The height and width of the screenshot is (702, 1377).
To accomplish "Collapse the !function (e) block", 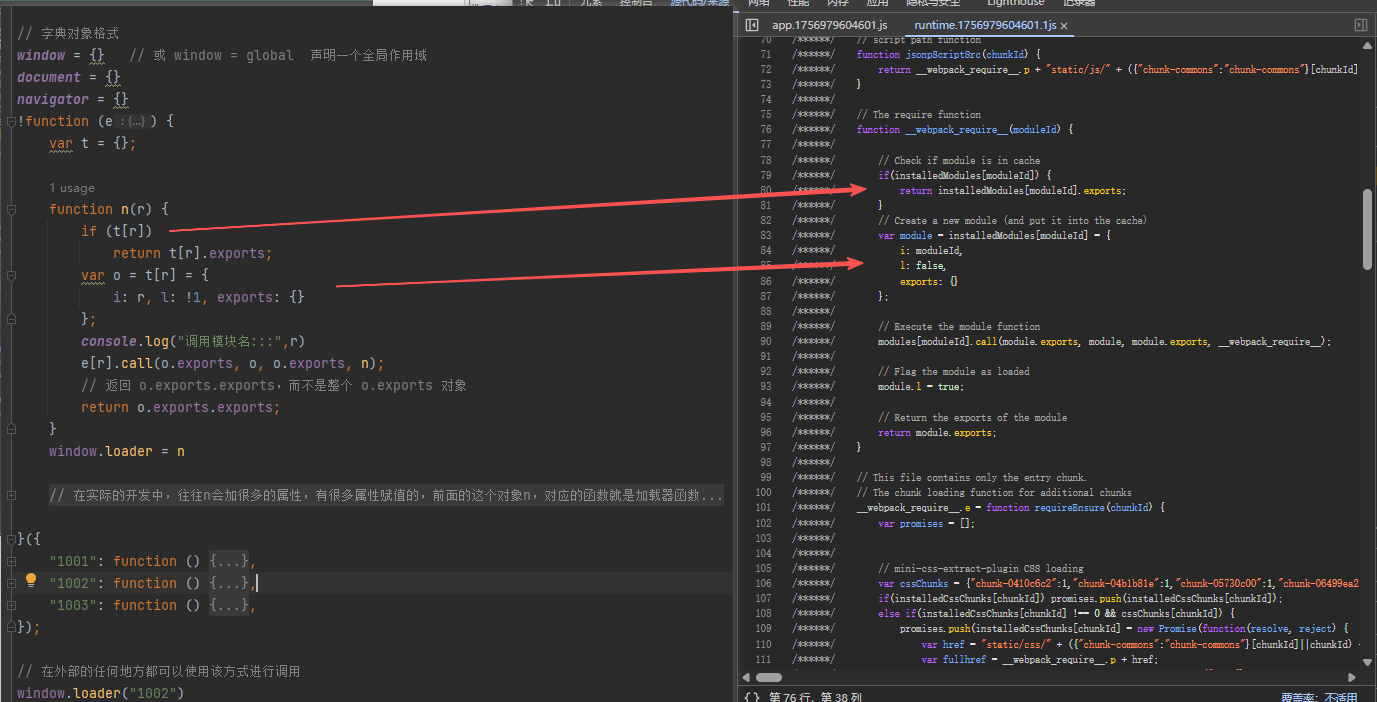I will point(10,122).
